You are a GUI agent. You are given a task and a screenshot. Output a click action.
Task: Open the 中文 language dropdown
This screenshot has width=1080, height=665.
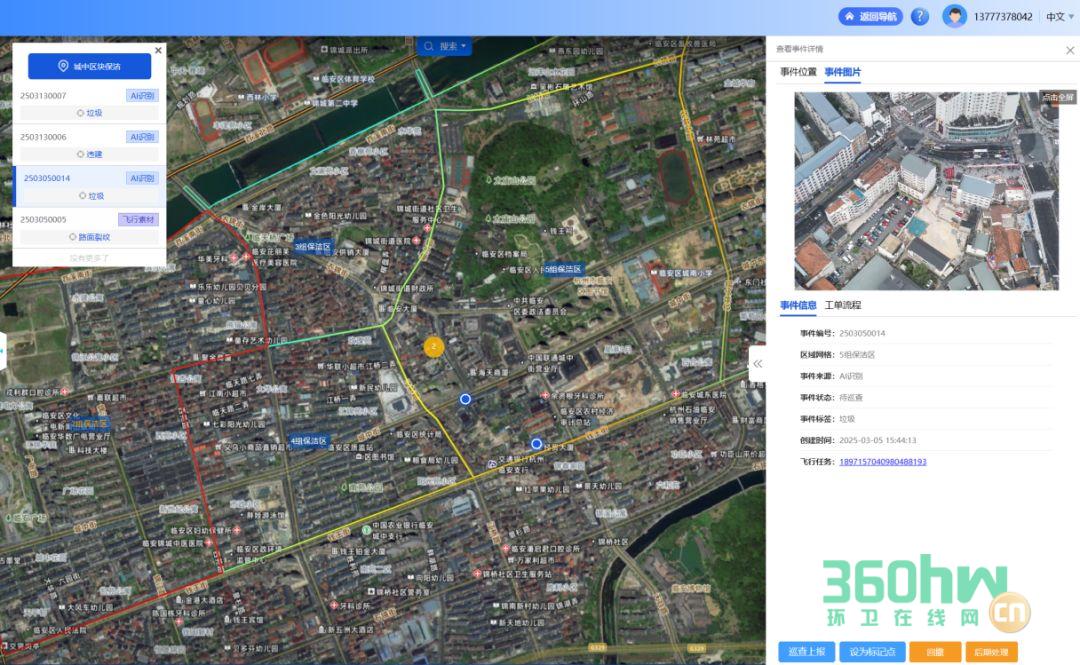[1059, 17]
